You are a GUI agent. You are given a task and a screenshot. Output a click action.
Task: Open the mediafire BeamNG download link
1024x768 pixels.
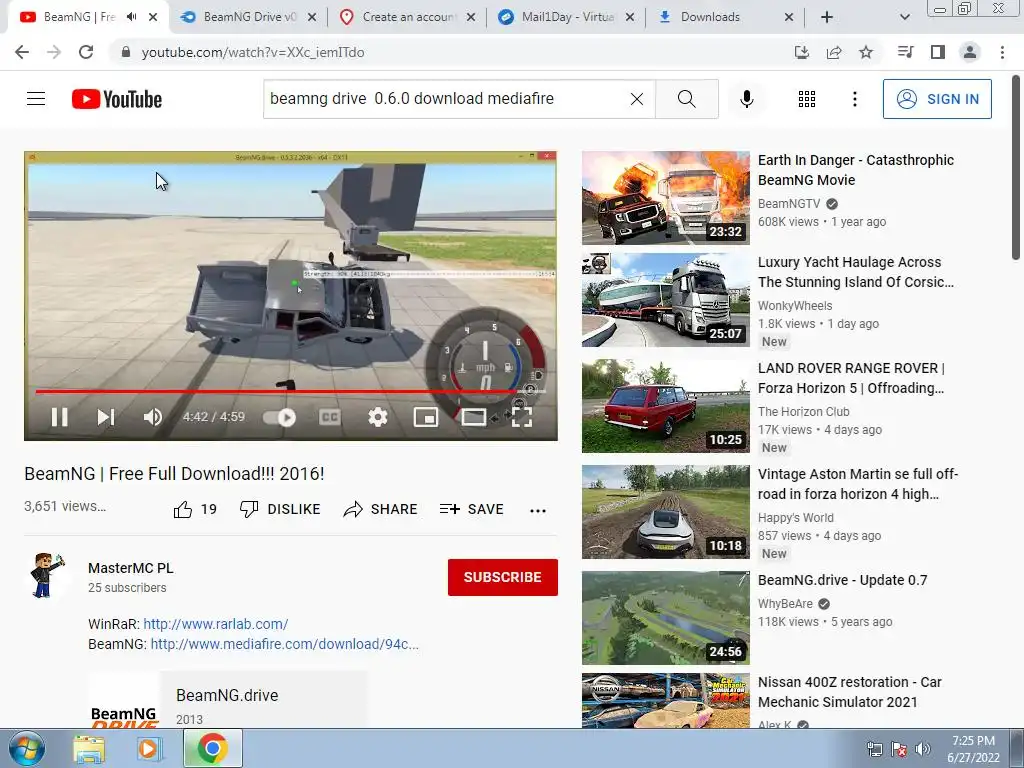click(285, 644)
